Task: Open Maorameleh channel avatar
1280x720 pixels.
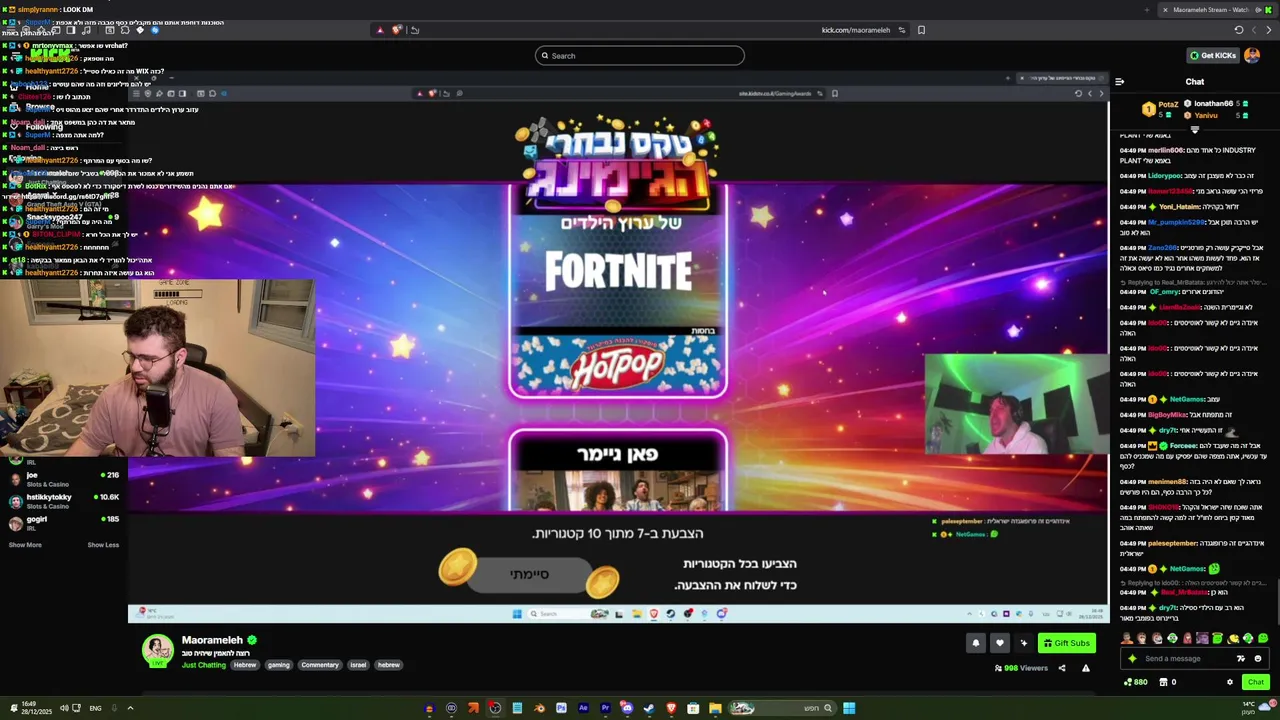Action: [x=157, y=650]
